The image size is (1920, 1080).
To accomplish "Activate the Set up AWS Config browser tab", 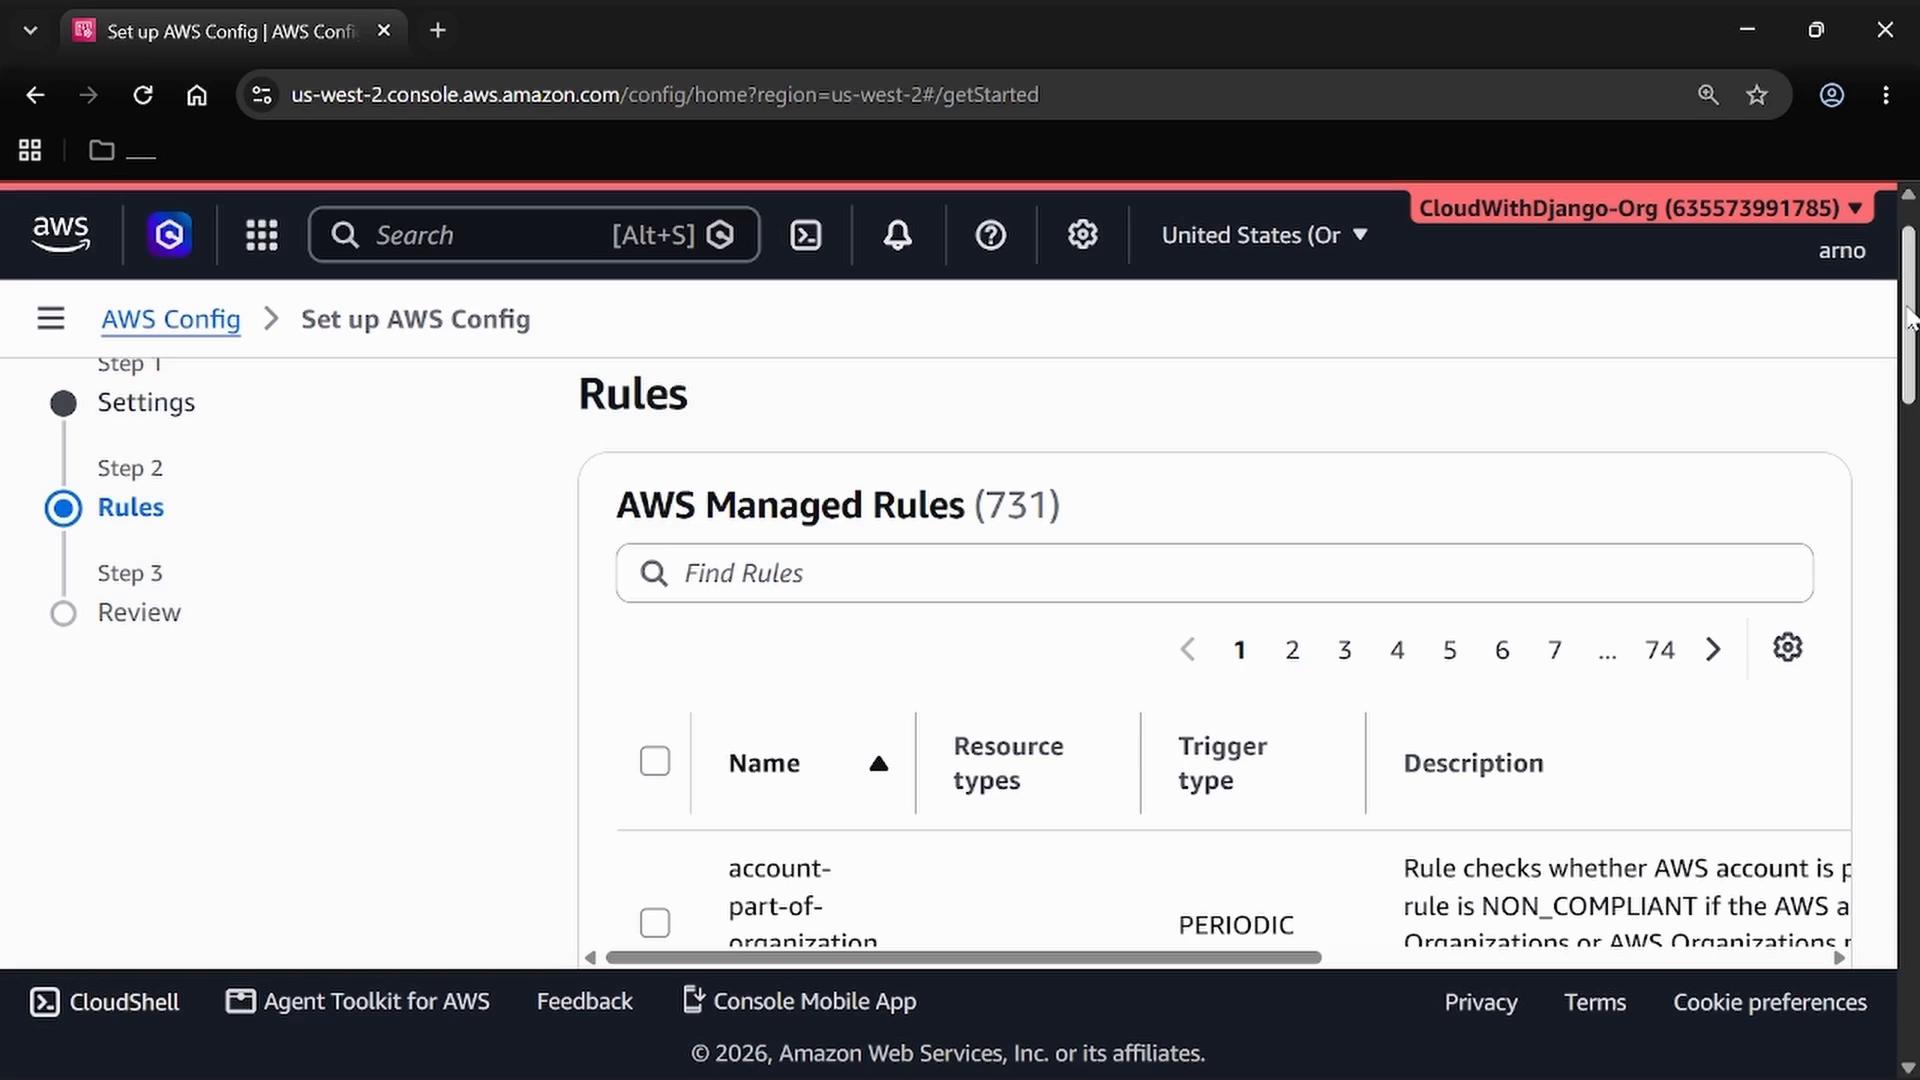I will click(x=234, y=31).
